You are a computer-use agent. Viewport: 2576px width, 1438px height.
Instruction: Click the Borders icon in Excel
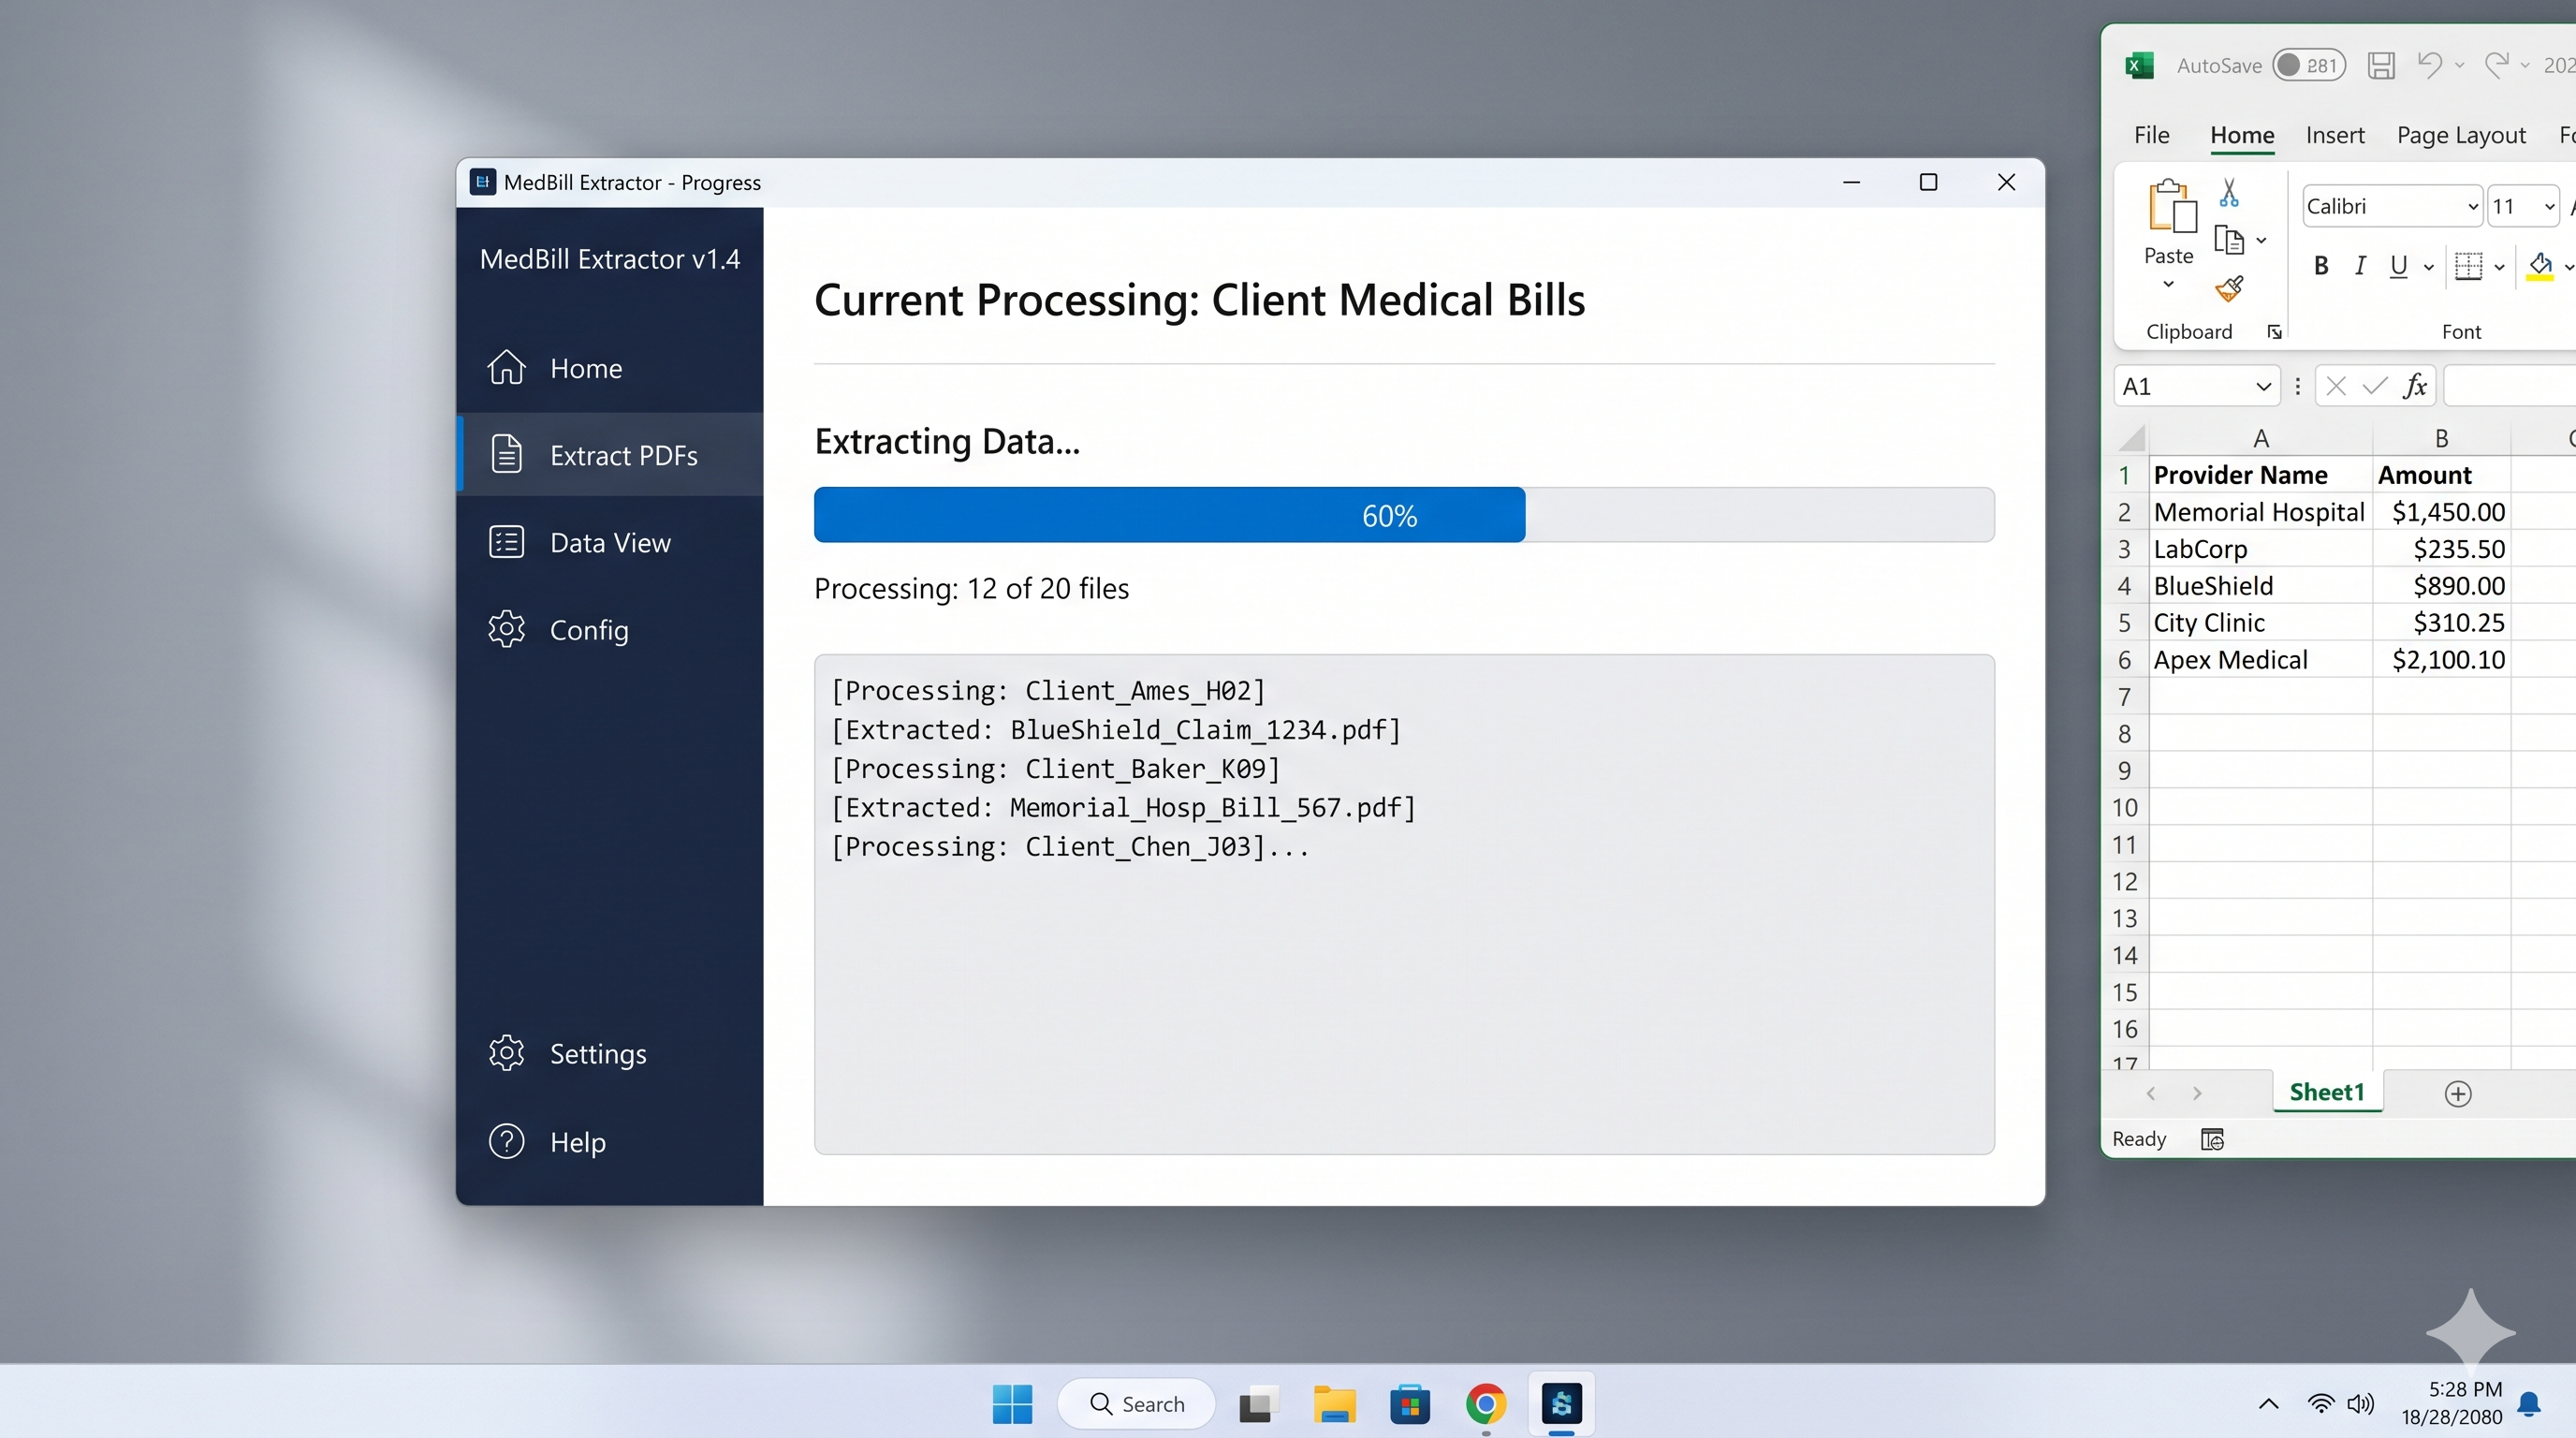2469,266
